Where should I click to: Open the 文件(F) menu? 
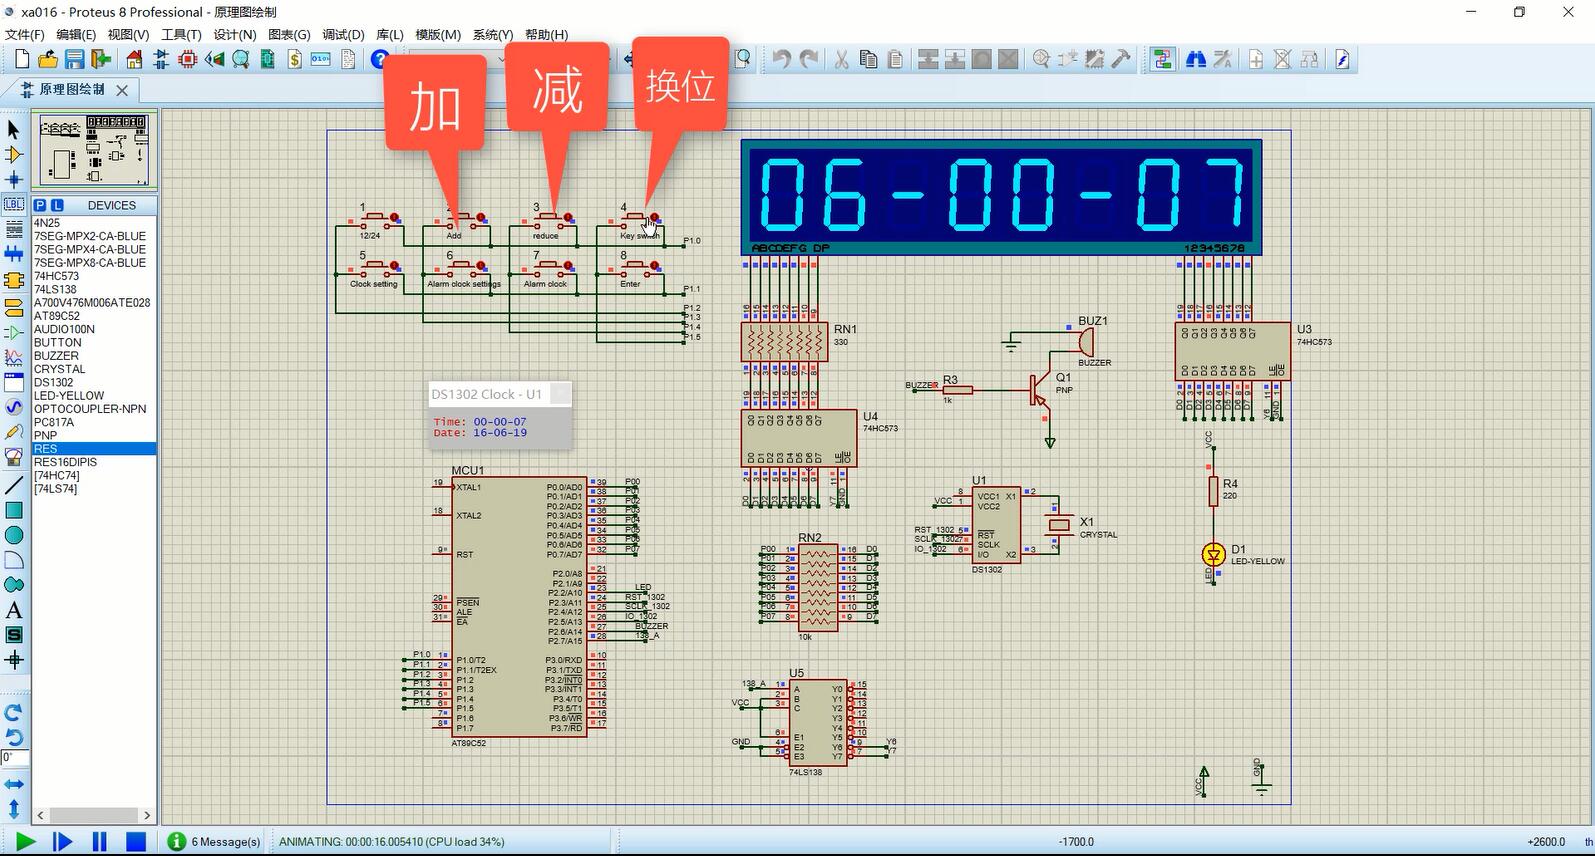click(25, 34)
